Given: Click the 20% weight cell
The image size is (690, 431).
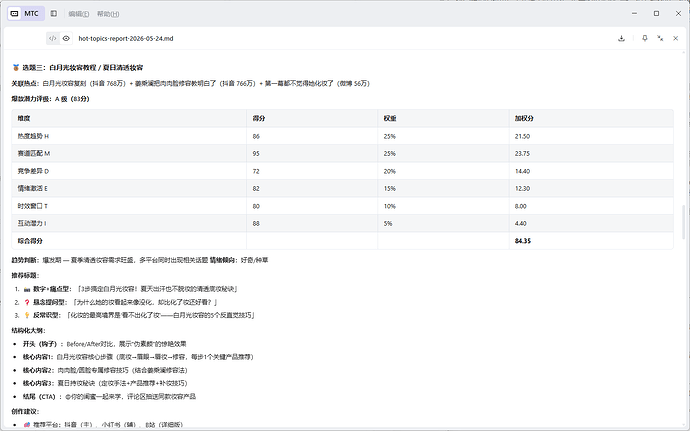Looking at the screenshot, I should click(x=389, y=171).
